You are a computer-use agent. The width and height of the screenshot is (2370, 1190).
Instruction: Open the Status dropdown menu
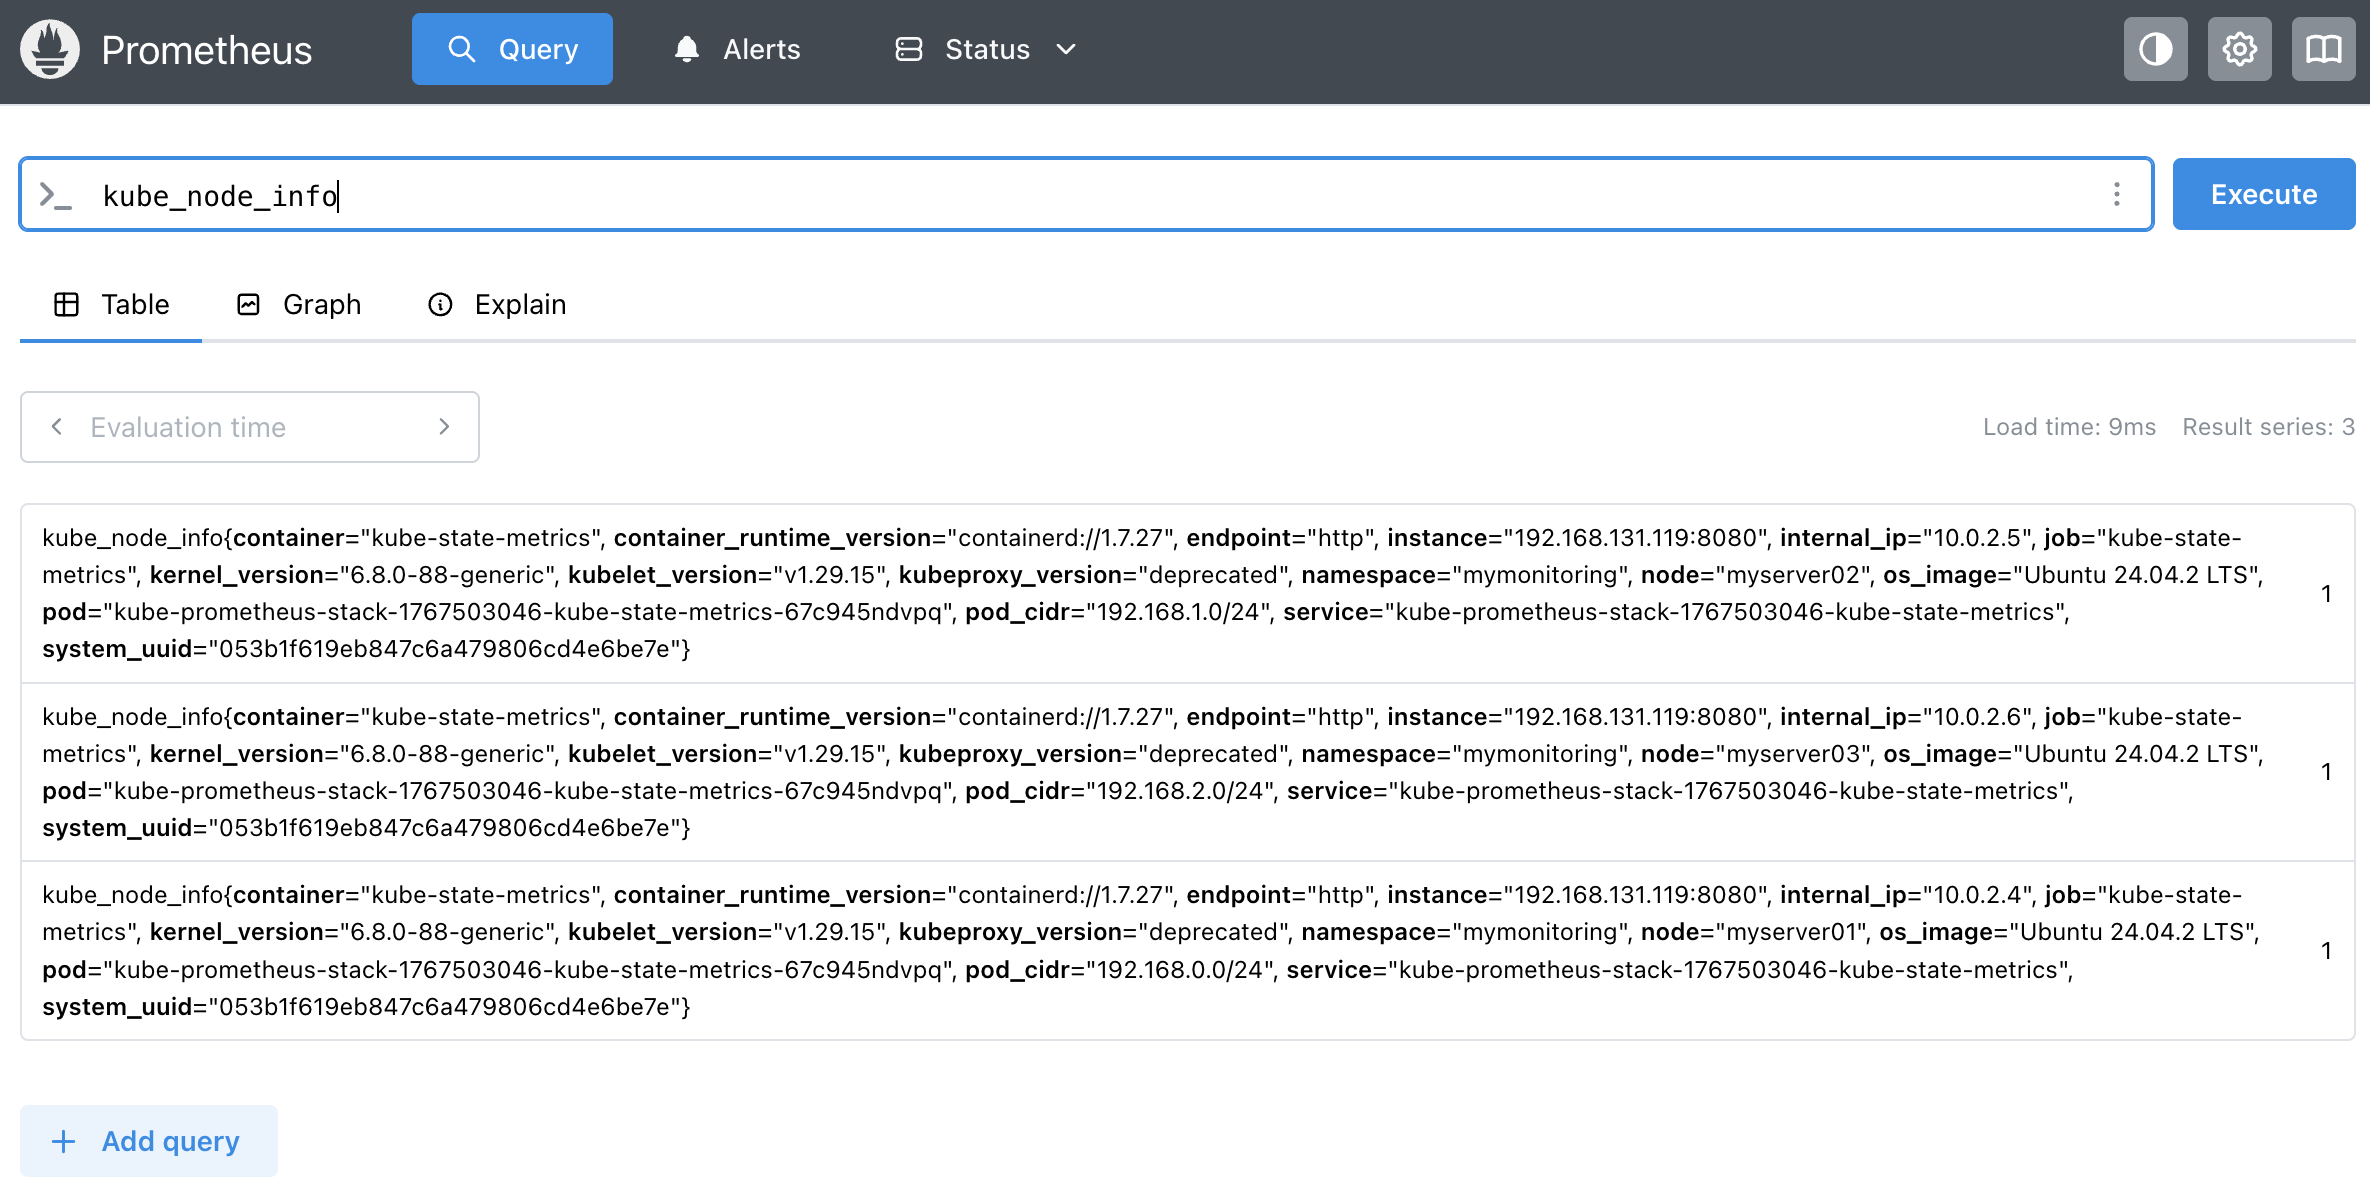coord(986,49)
